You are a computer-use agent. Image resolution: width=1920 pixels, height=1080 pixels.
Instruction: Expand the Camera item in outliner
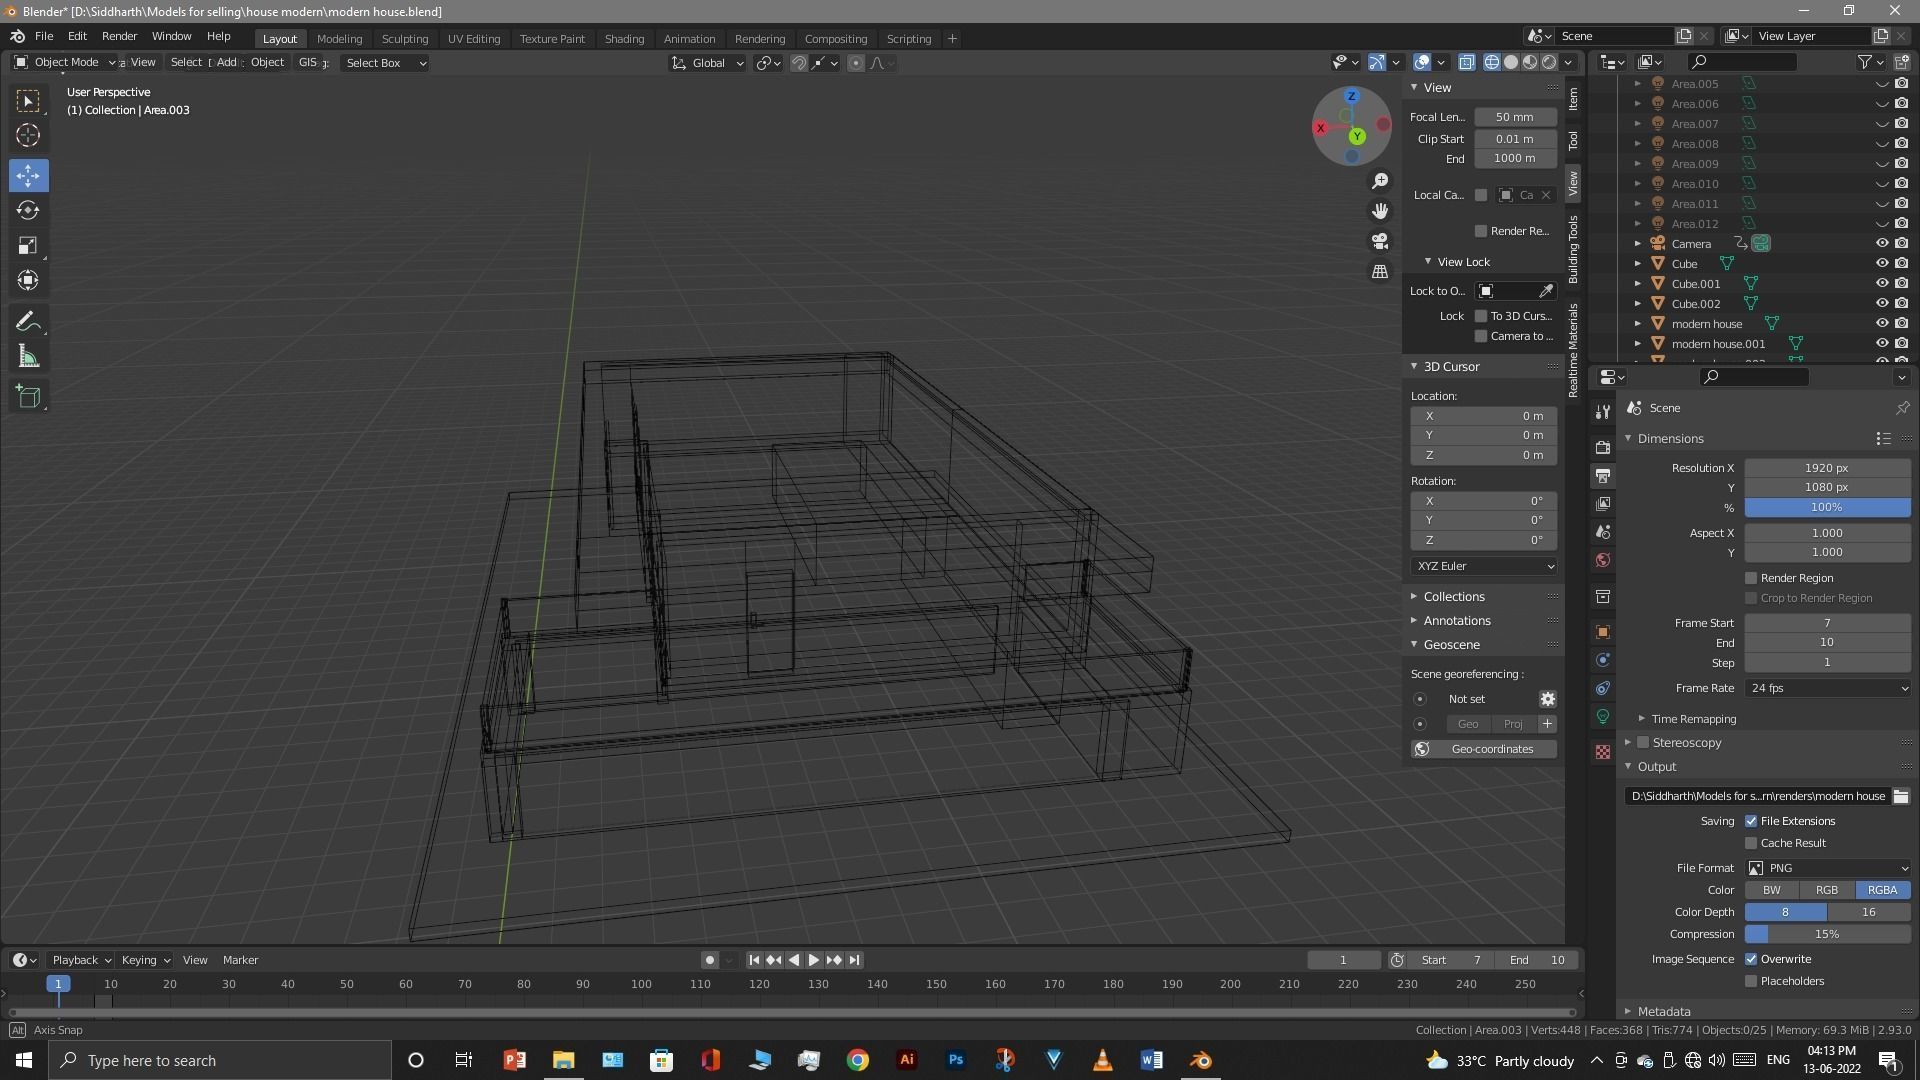click(1637, 244)
